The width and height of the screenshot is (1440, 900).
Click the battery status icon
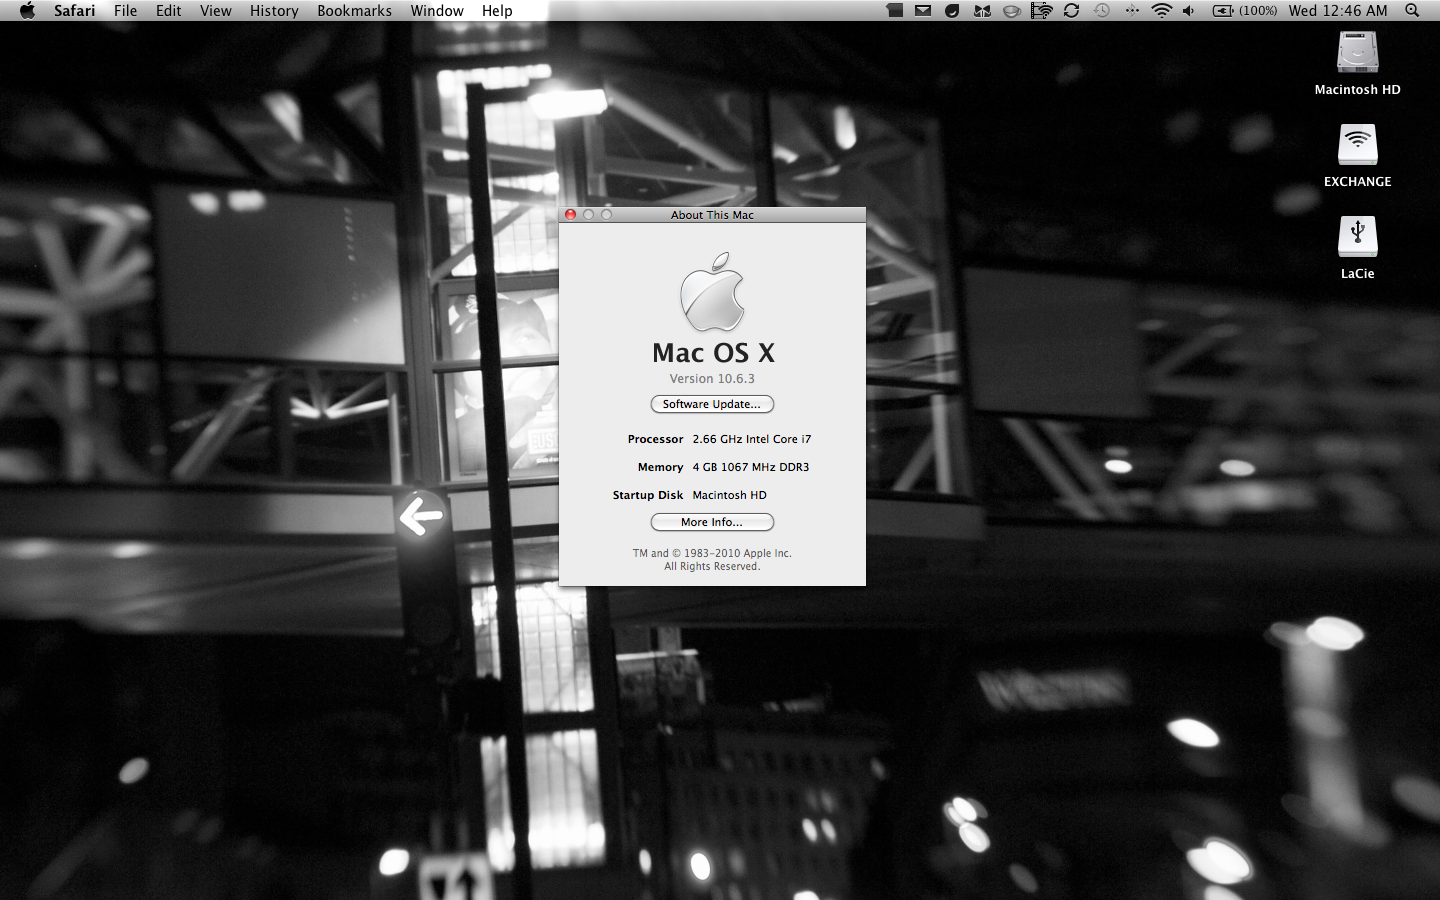click(1223, 10)
